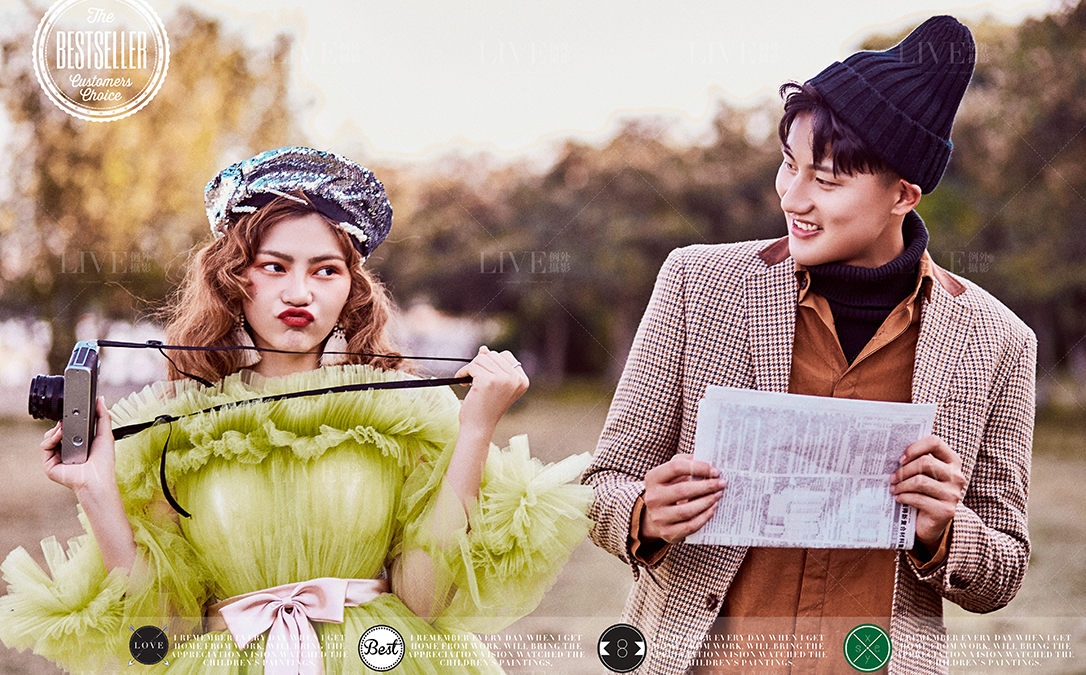Click the pink bow on the green dress

(290, 611)
